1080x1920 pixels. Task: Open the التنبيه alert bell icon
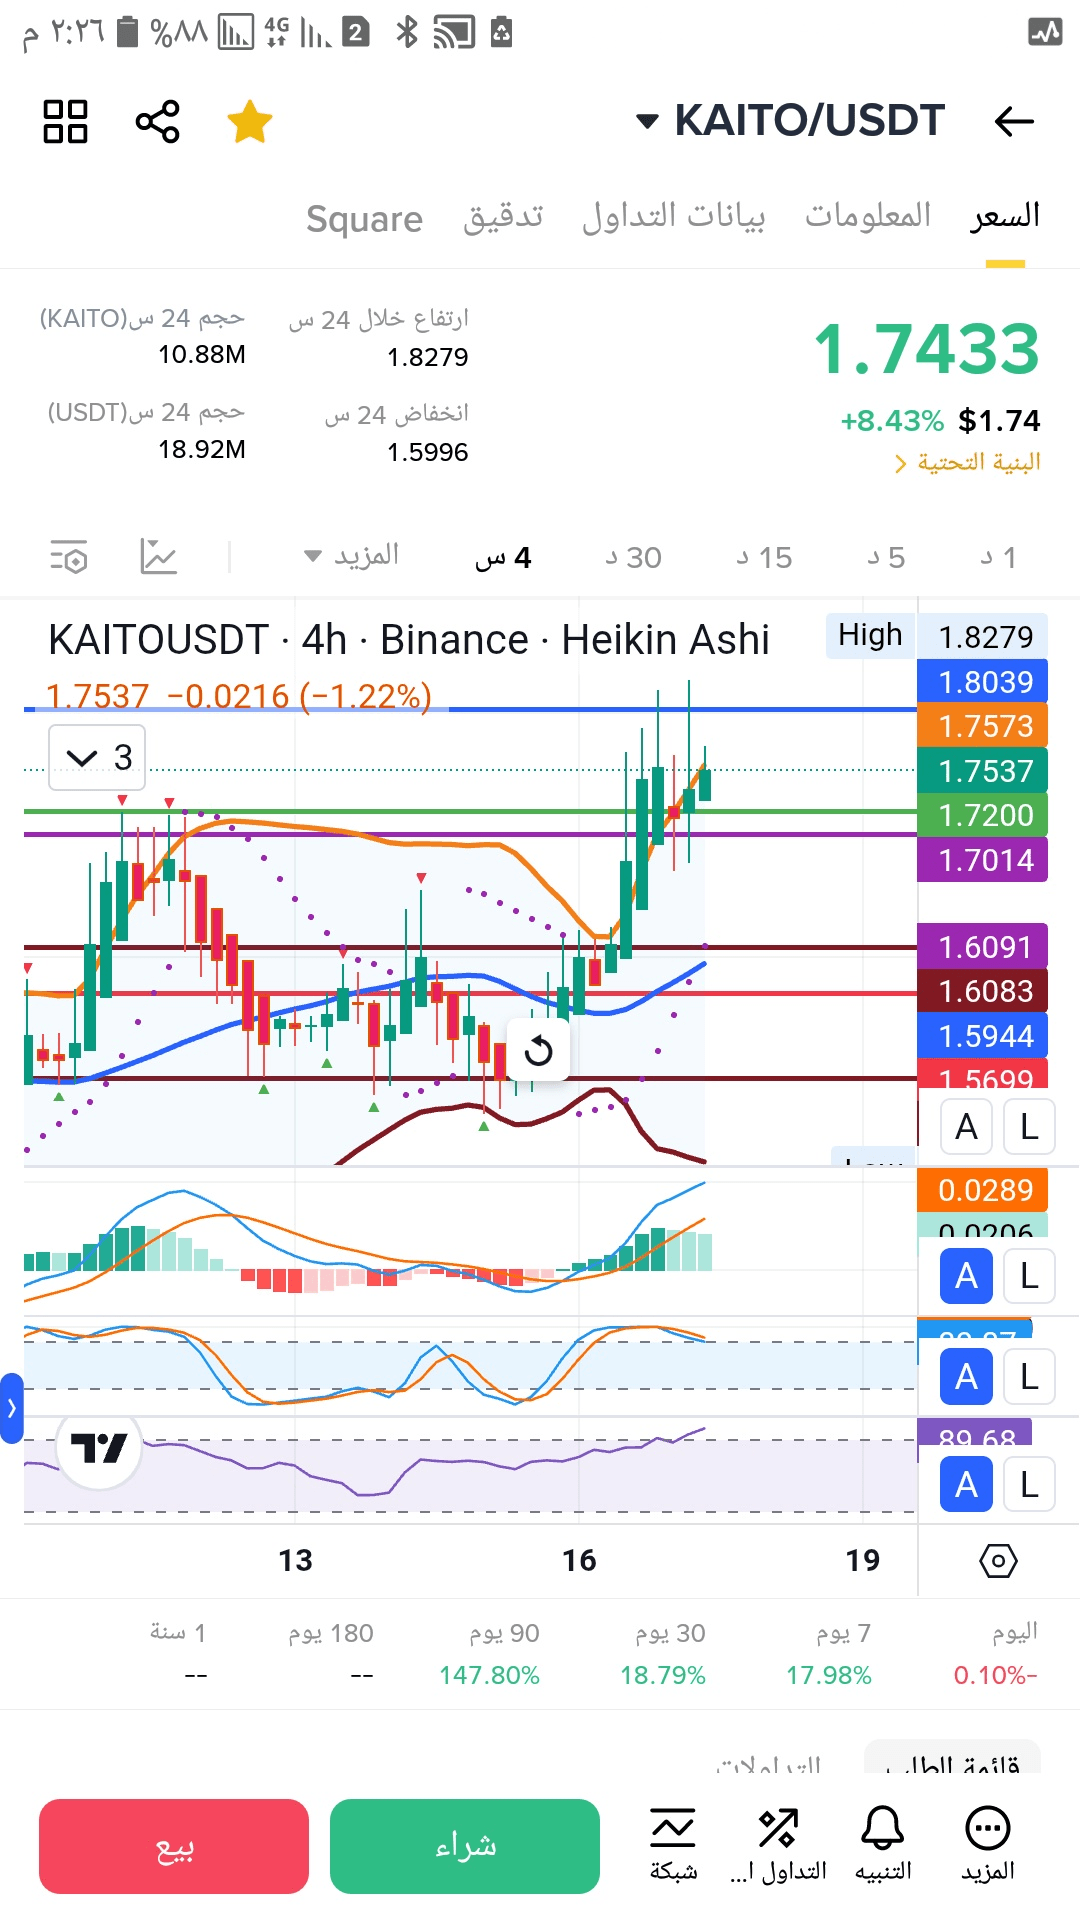pyautogui.click(x=883, y=1846)
